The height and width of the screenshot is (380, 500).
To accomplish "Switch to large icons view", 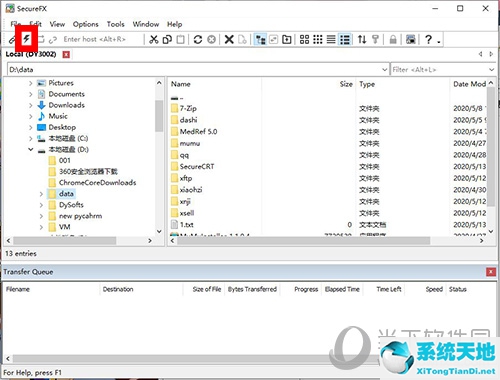I will pos(304,39).
